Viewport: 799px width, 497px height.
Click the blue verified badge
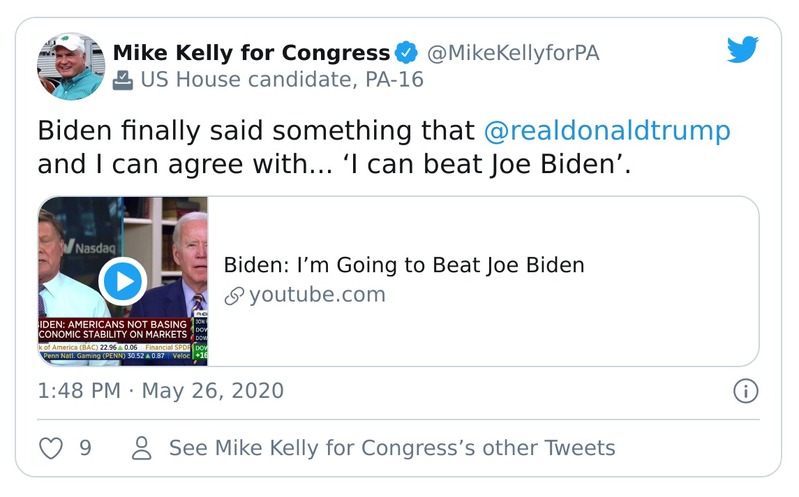(x=407, y=52)
